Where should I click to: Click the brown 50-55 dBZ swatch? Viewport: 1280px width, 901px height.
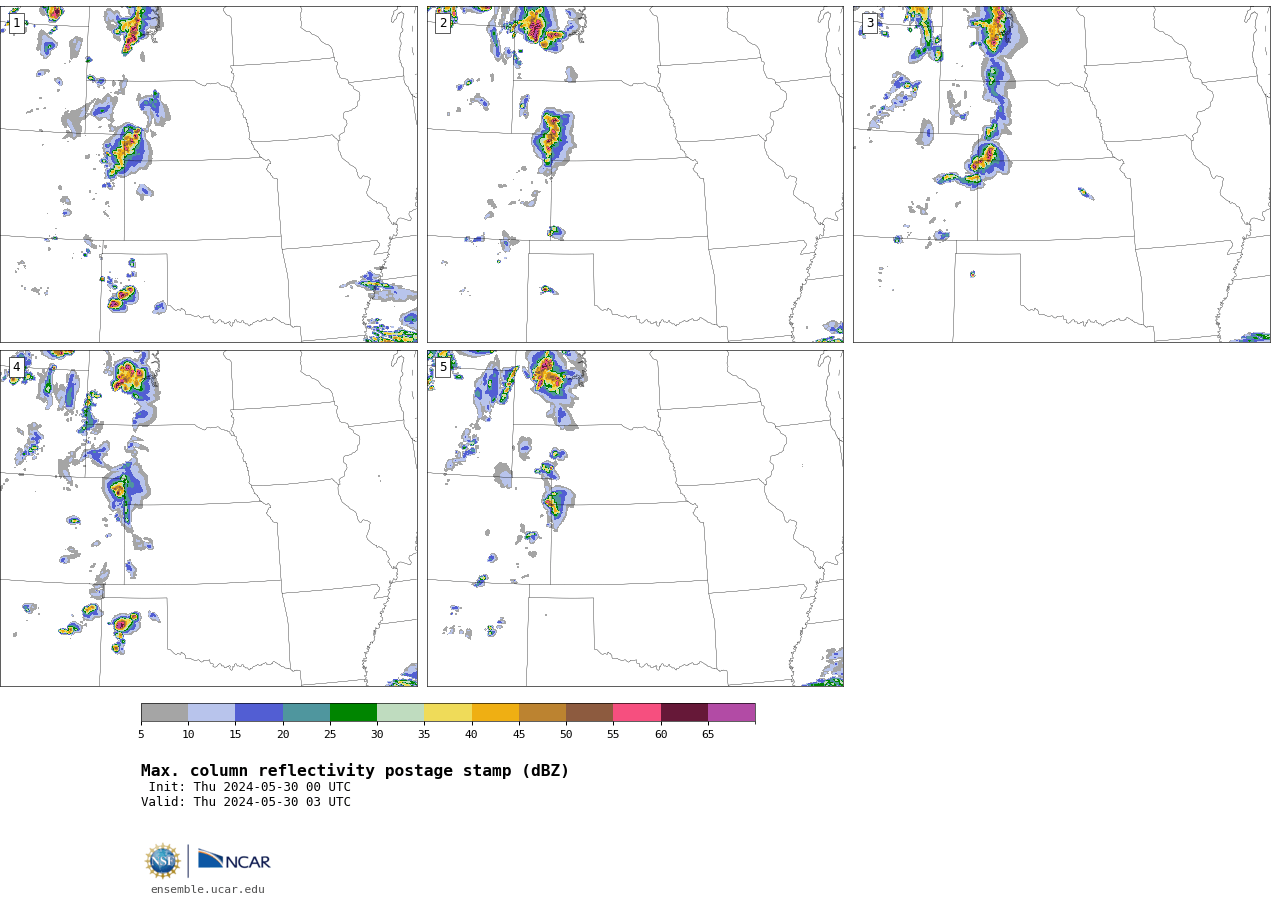[x=590, y=713]
